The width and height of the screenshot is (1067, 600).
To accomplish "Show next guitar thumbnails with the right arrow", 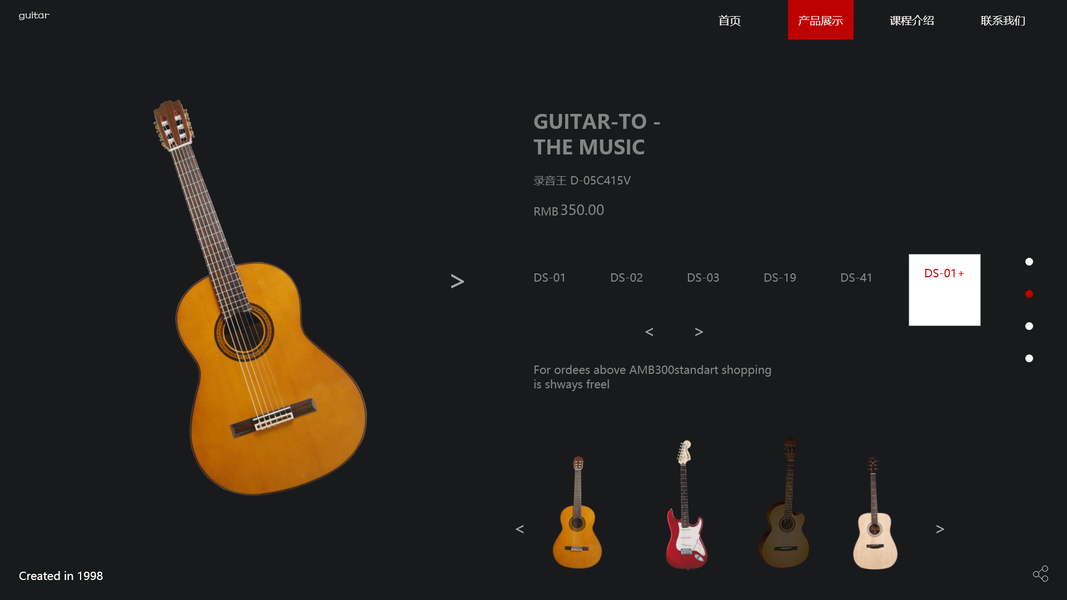I will [940, 529].
